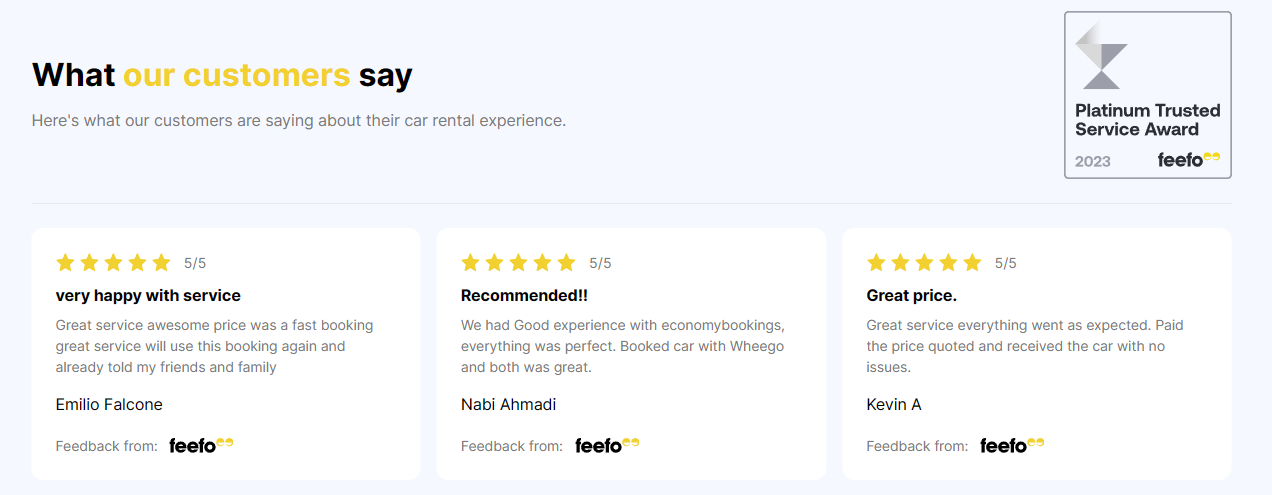Click the 'Great price.' review title
Viewport: 1272px width, 495px height.
tap(911, 296)
